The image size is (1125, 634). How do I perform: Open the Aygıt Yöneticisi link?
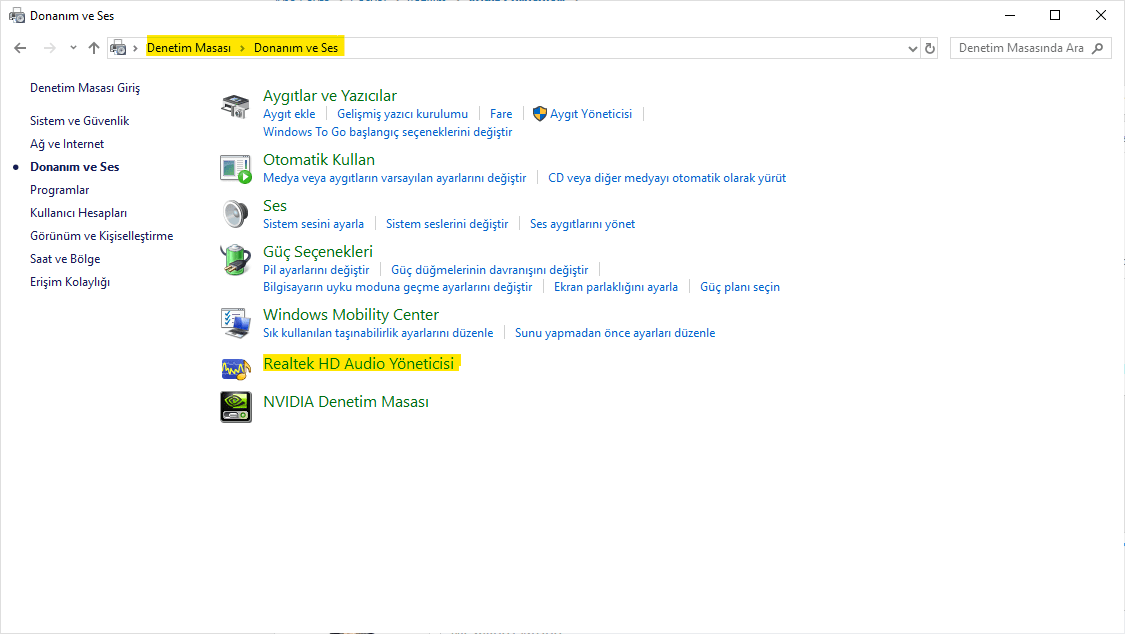(x=591, y=114)
